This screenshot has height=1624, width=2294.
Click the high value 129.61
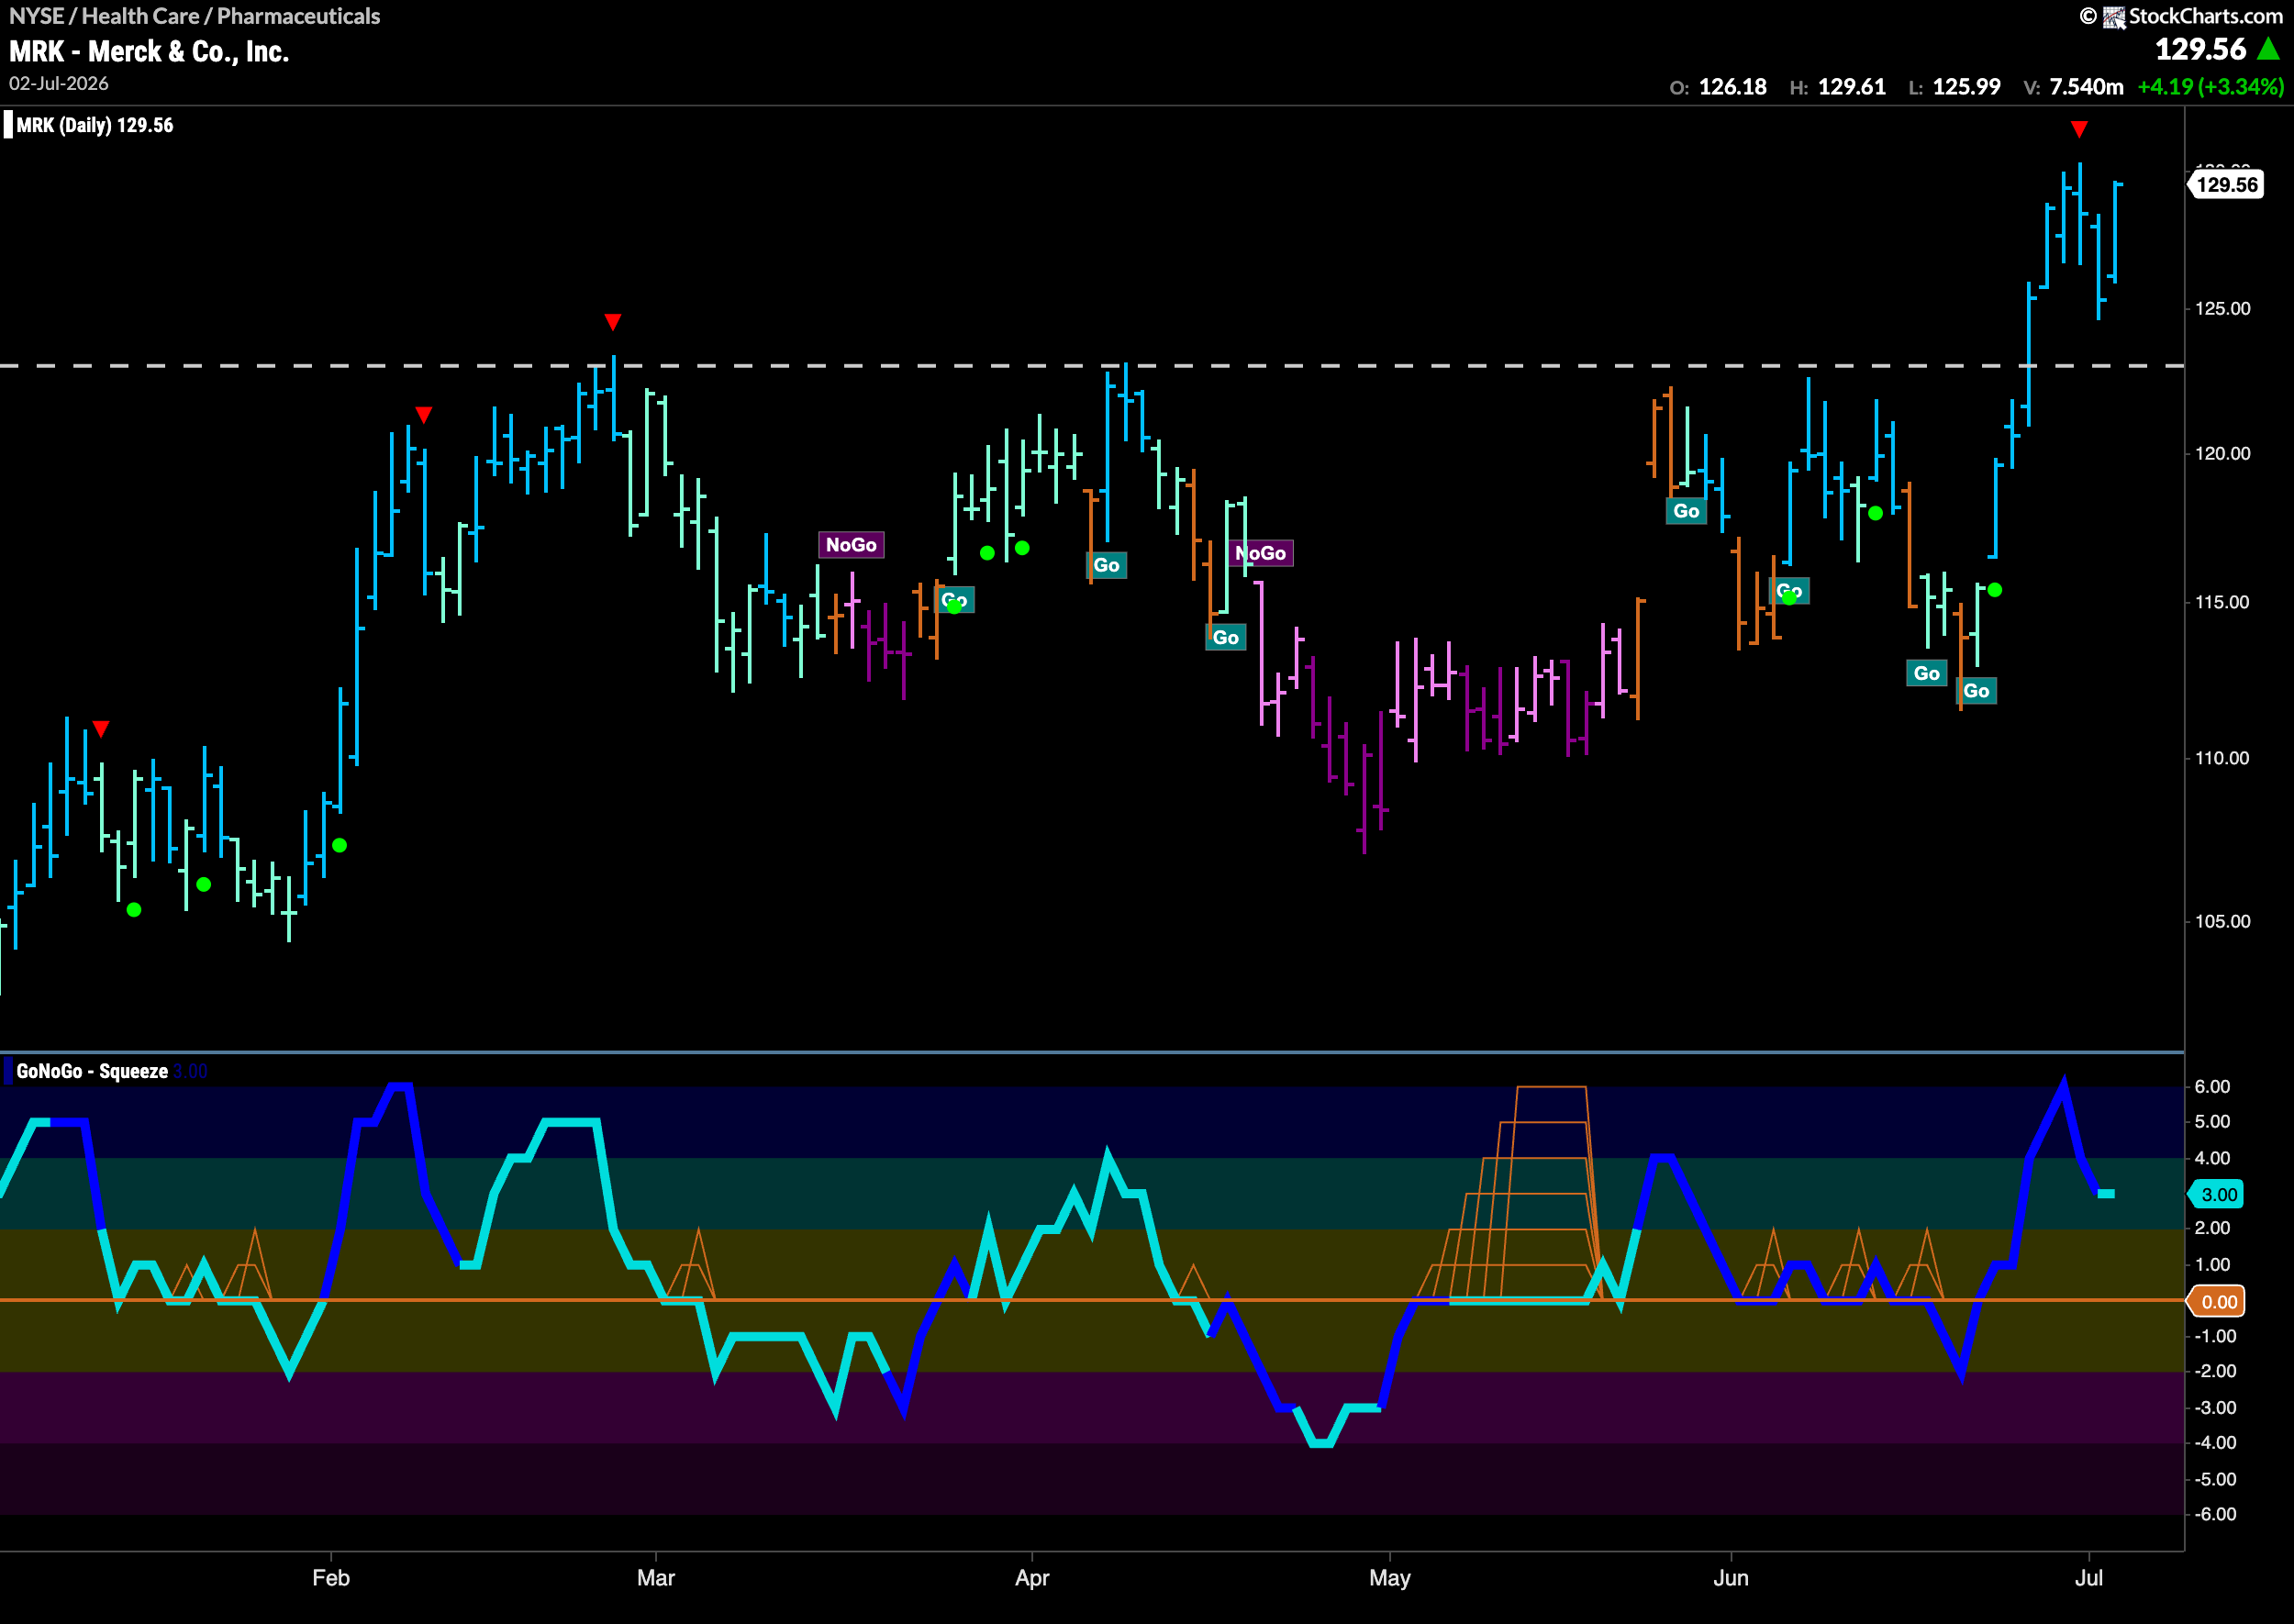click(x=1852, y=87)
